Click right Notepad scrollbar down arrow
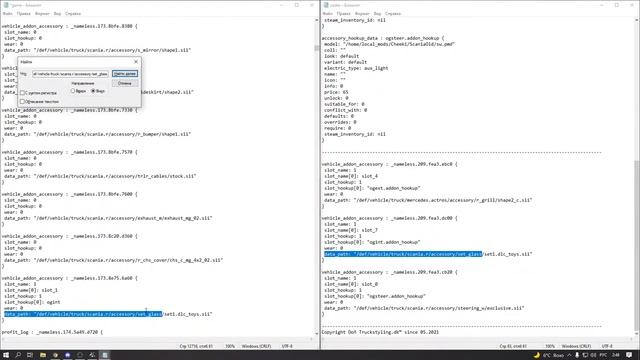Viewport: 640px width, 360px height. pyautogui.click(x=636, y=333)
